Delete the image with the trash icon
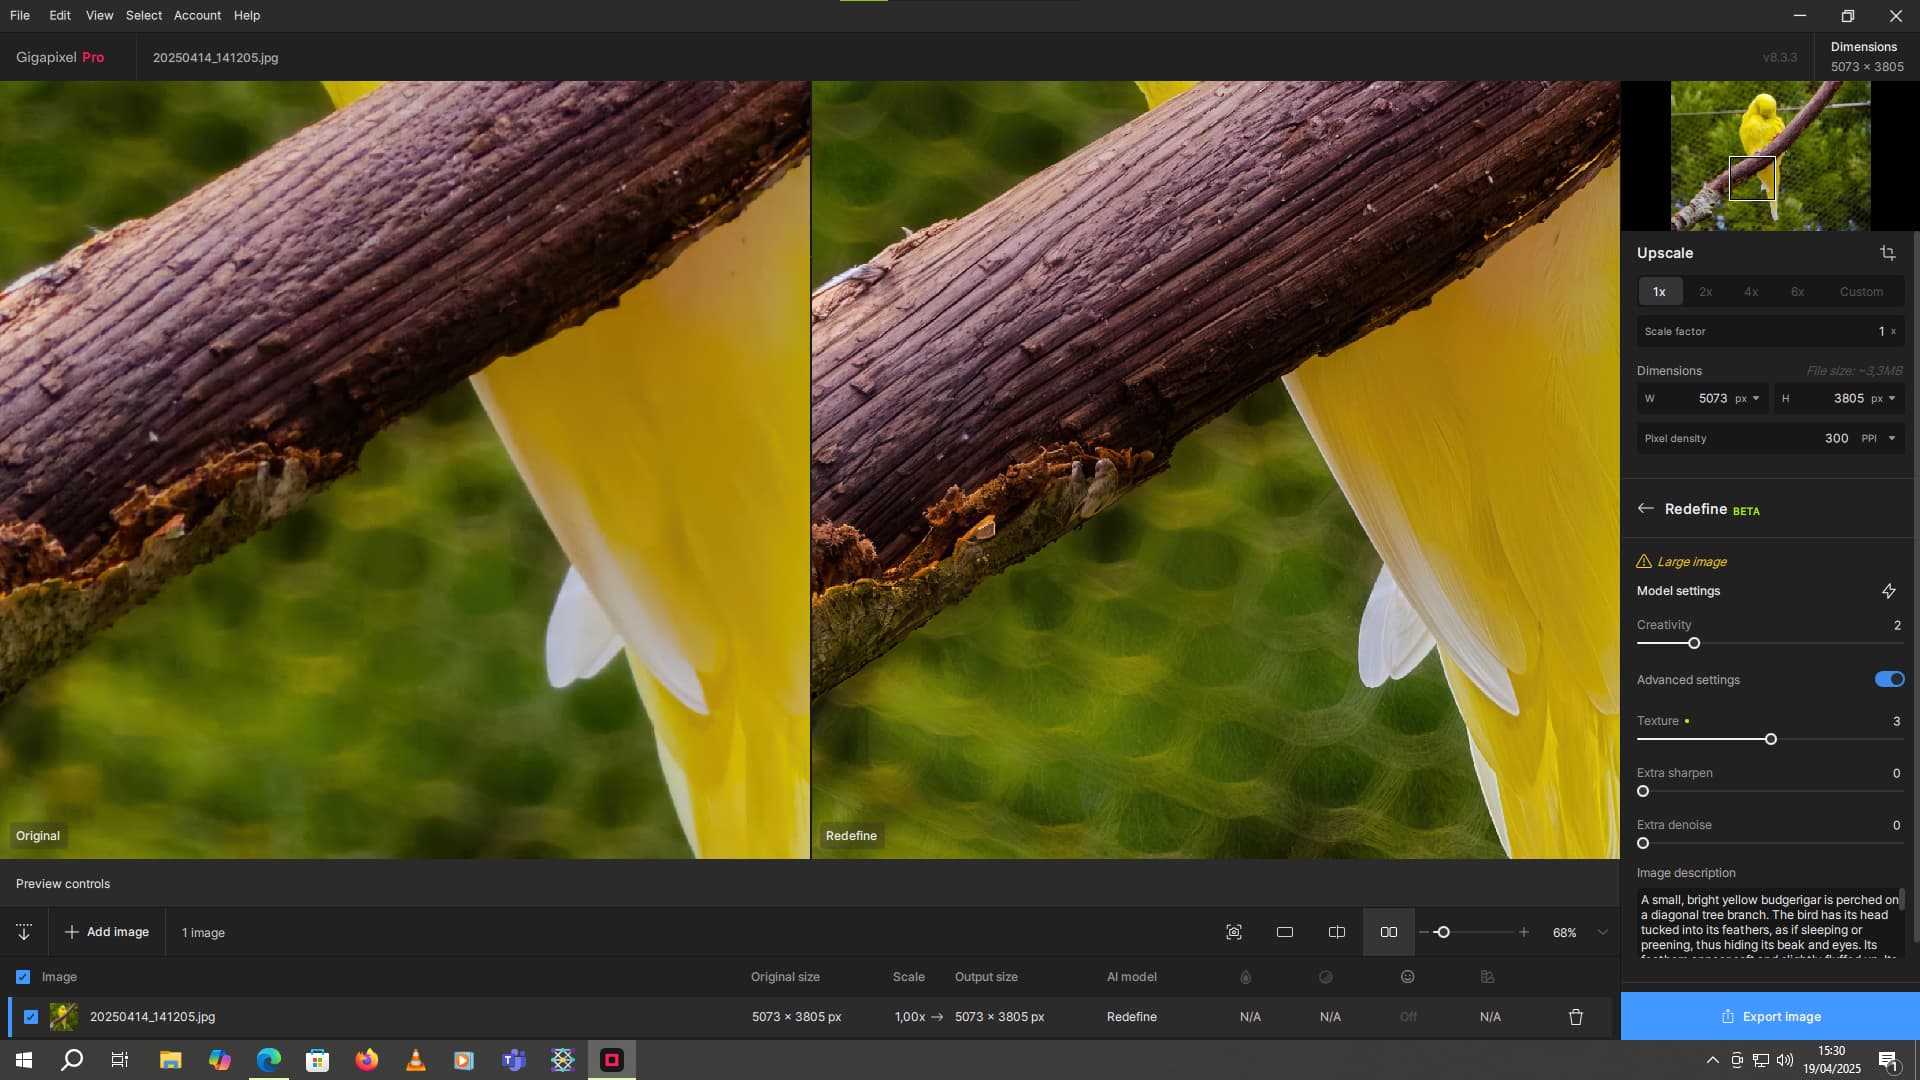The image size is (1920, 1080). [x=1576, y=1017]
